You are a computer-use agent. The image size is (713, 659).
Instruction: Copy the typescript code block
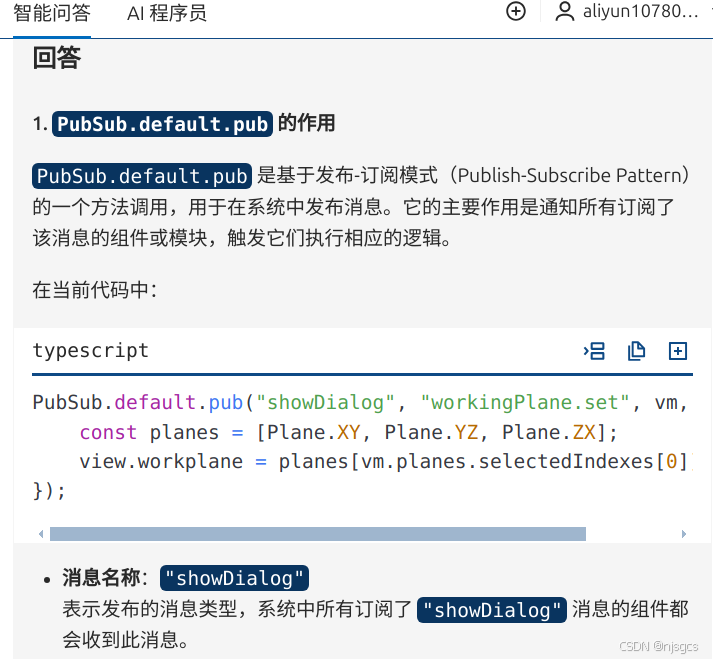(x=636, y=351)
